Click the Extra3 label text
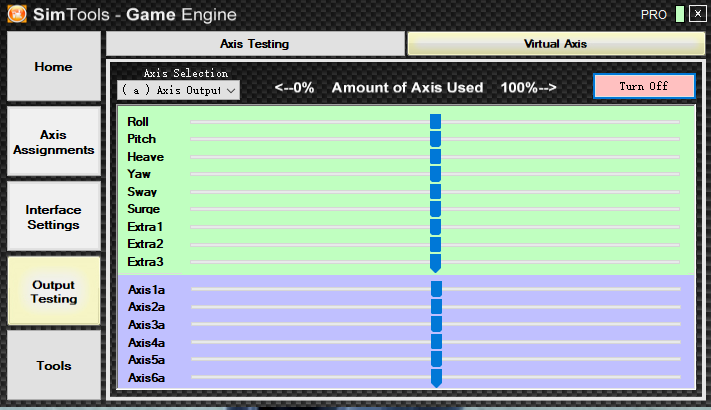The height and width of the screenshot is (410, 711). click(145, 262)
